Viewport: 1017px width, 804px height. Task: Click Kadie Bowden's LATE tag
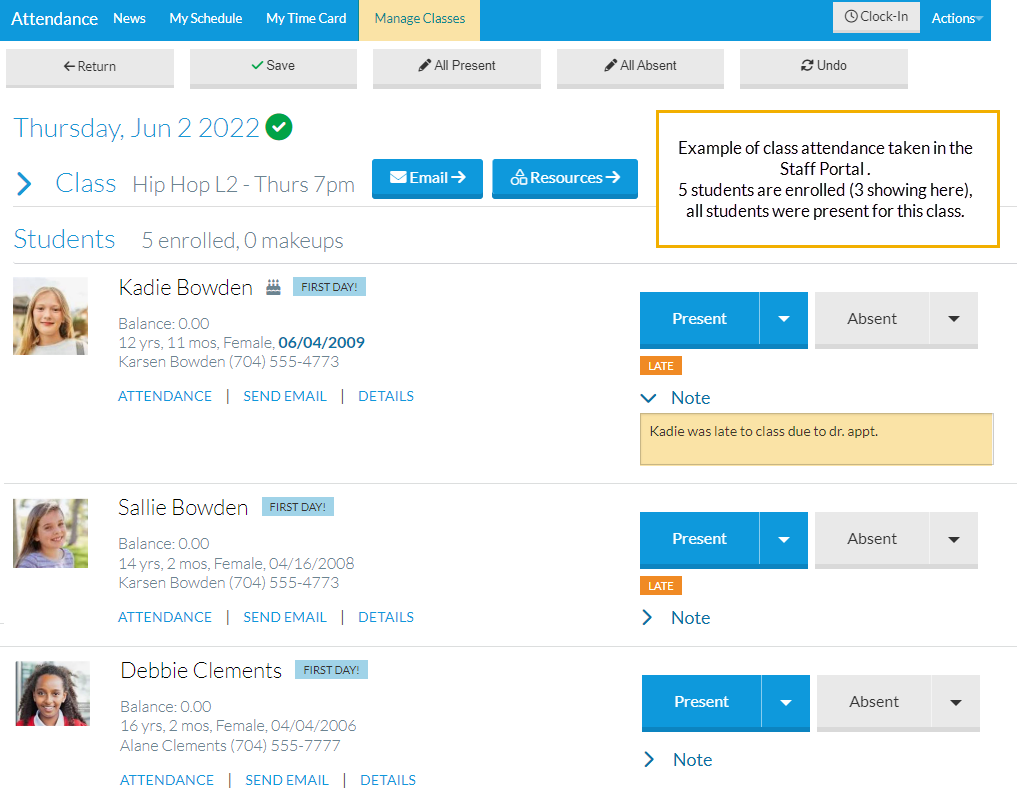click(661, 366)
